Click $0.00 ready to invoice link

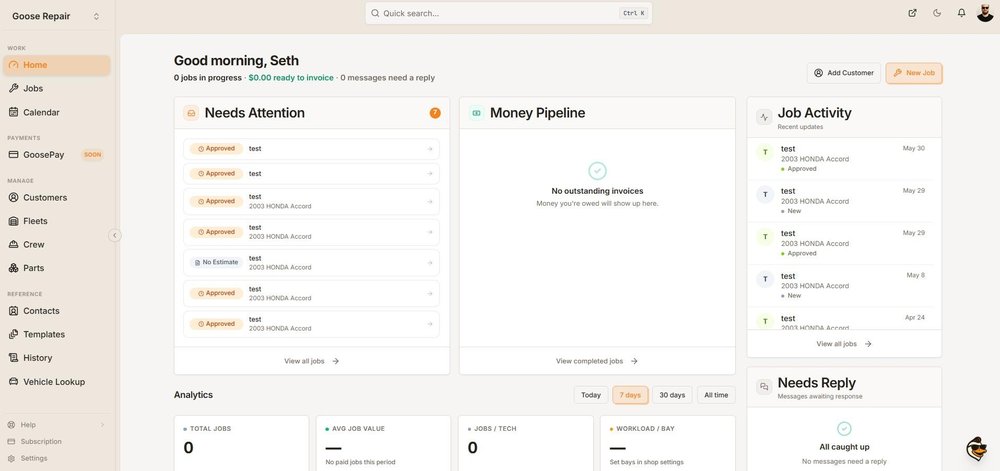(x=291, y=78)
